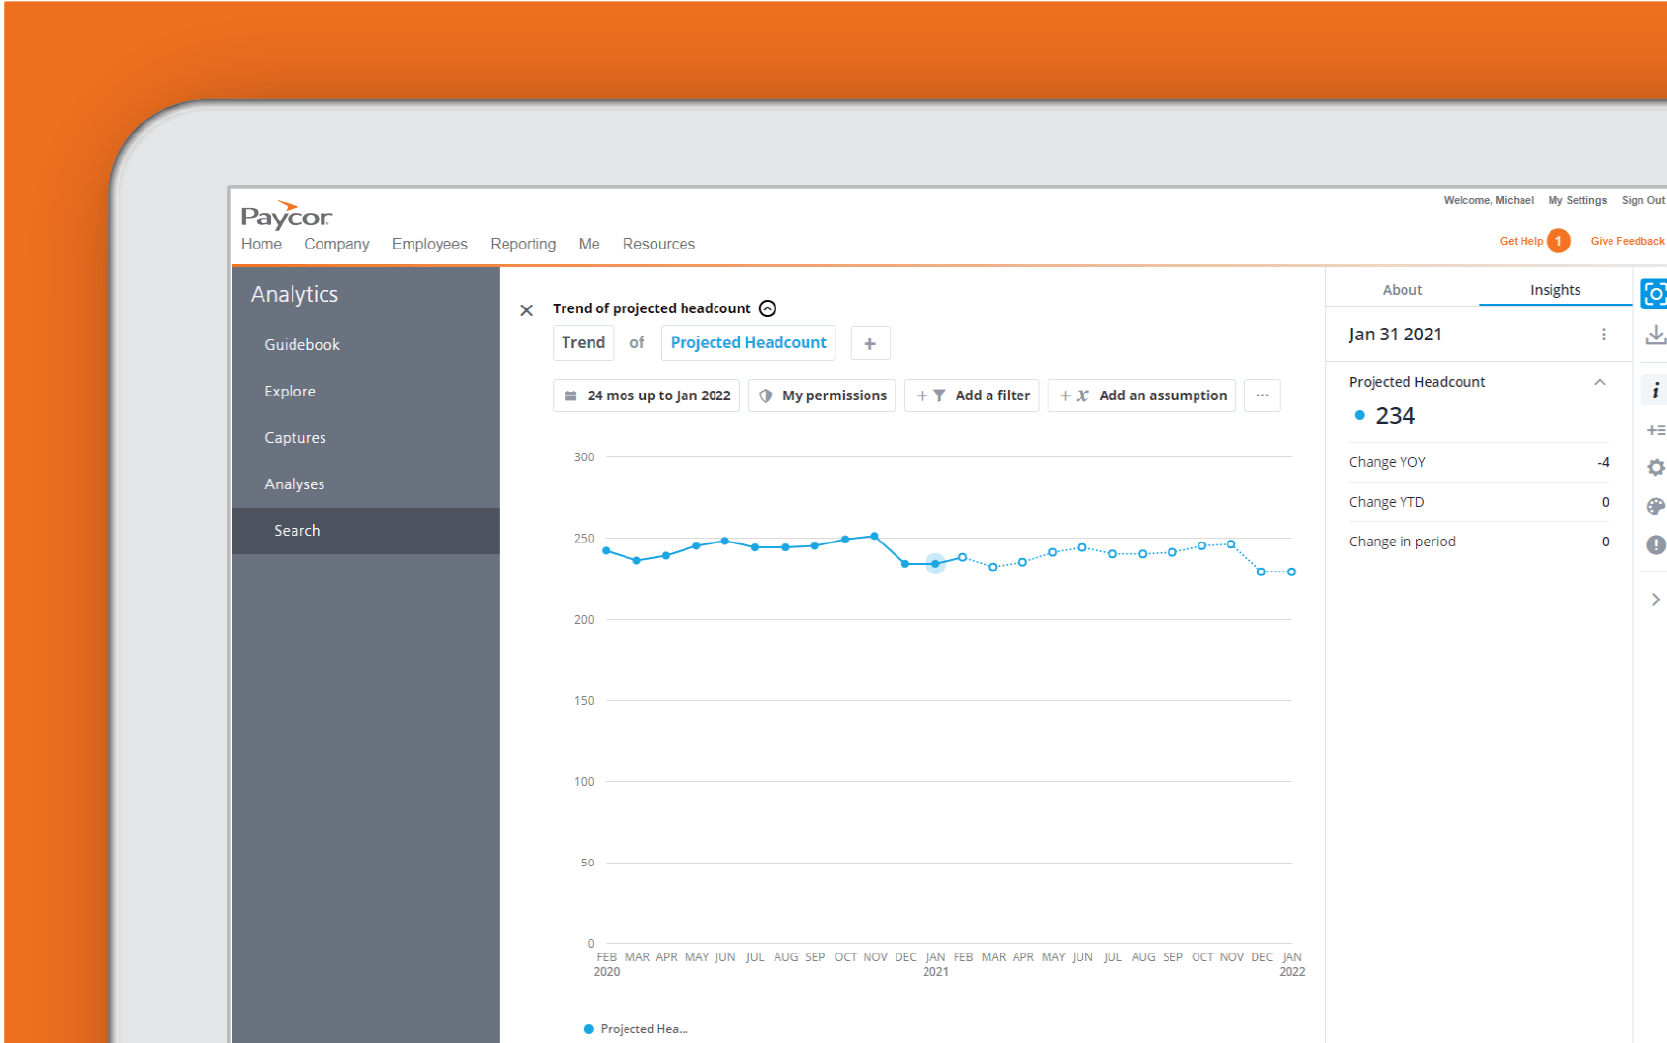
Task: Expand the right rail with arrow chevron
Action: point(1656,599)
